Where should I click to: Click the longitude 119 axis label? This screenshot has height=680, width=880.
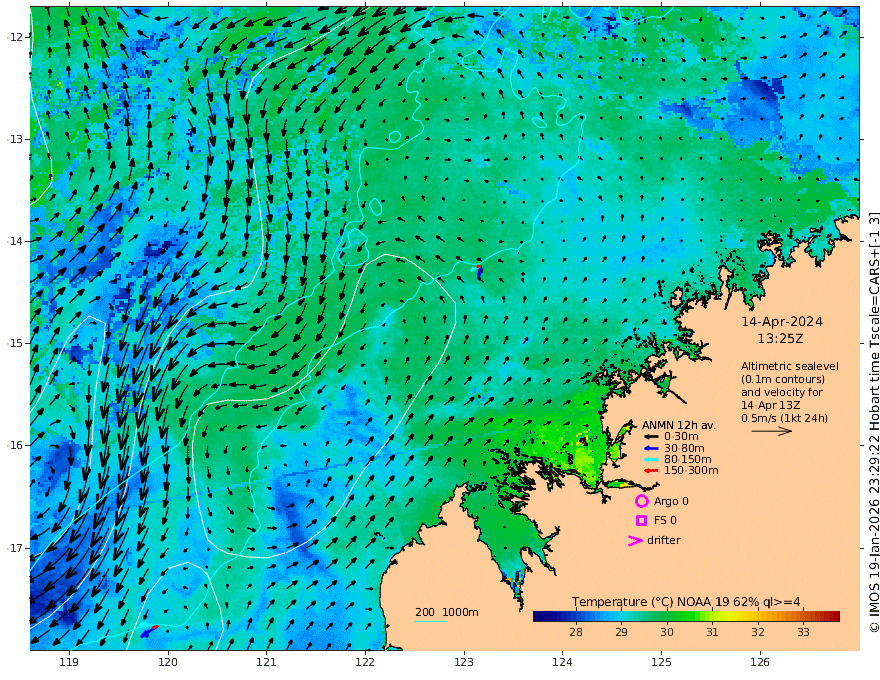tap(69, 663)
